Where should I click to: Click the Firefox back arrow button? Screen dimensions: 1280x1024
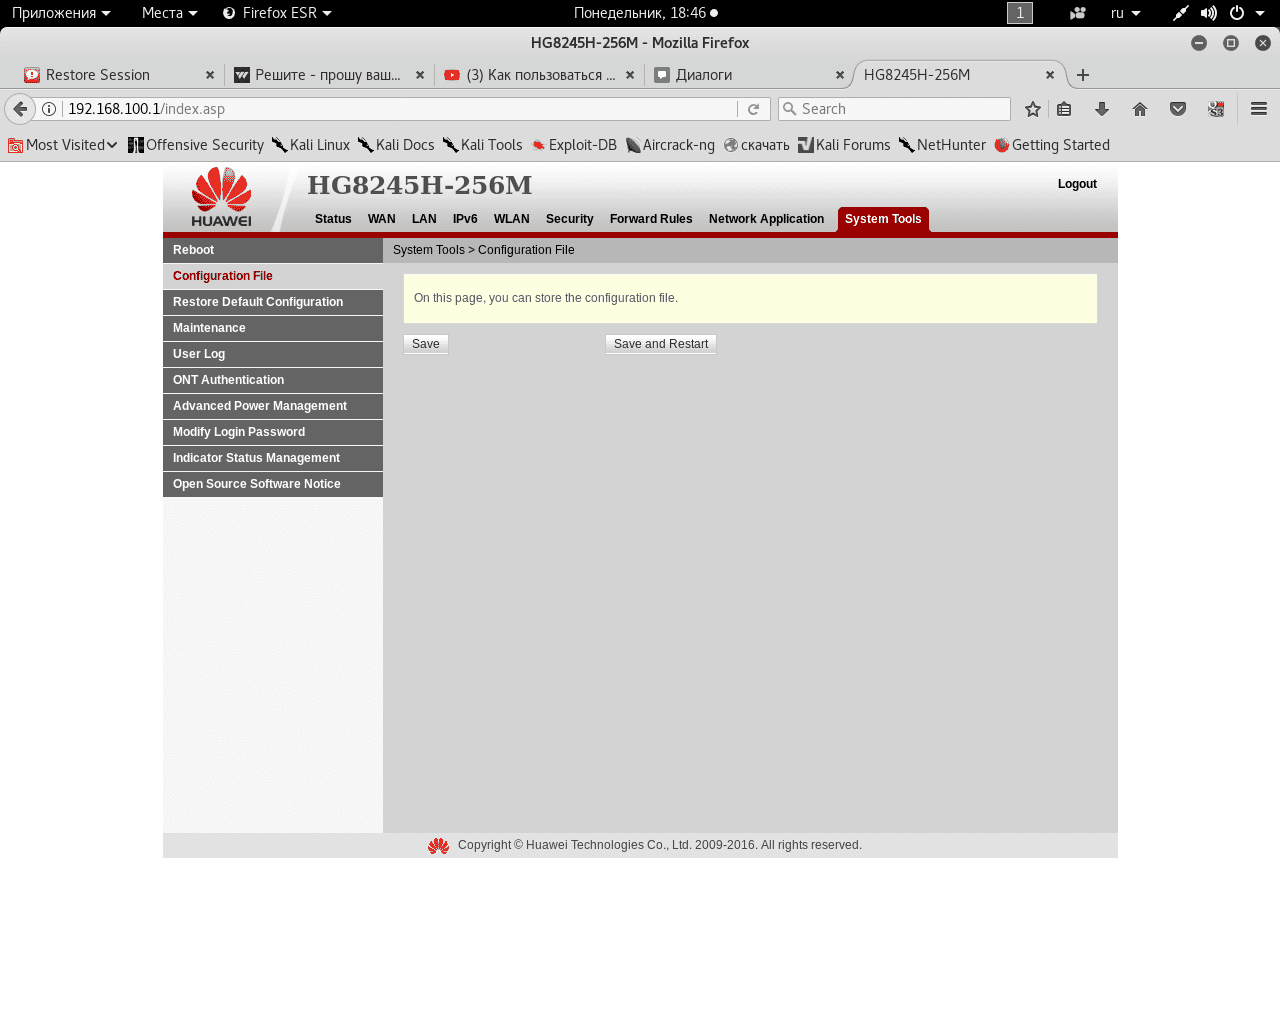20,109
